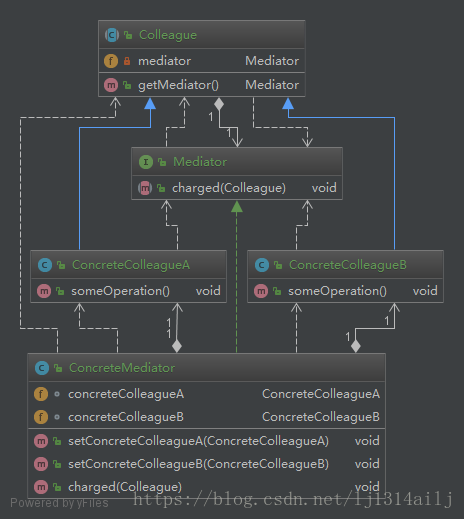Select the ConcreteColleagueA class title
The width and height of the screenshot is (464, 519).
click(x=131, y=265)
